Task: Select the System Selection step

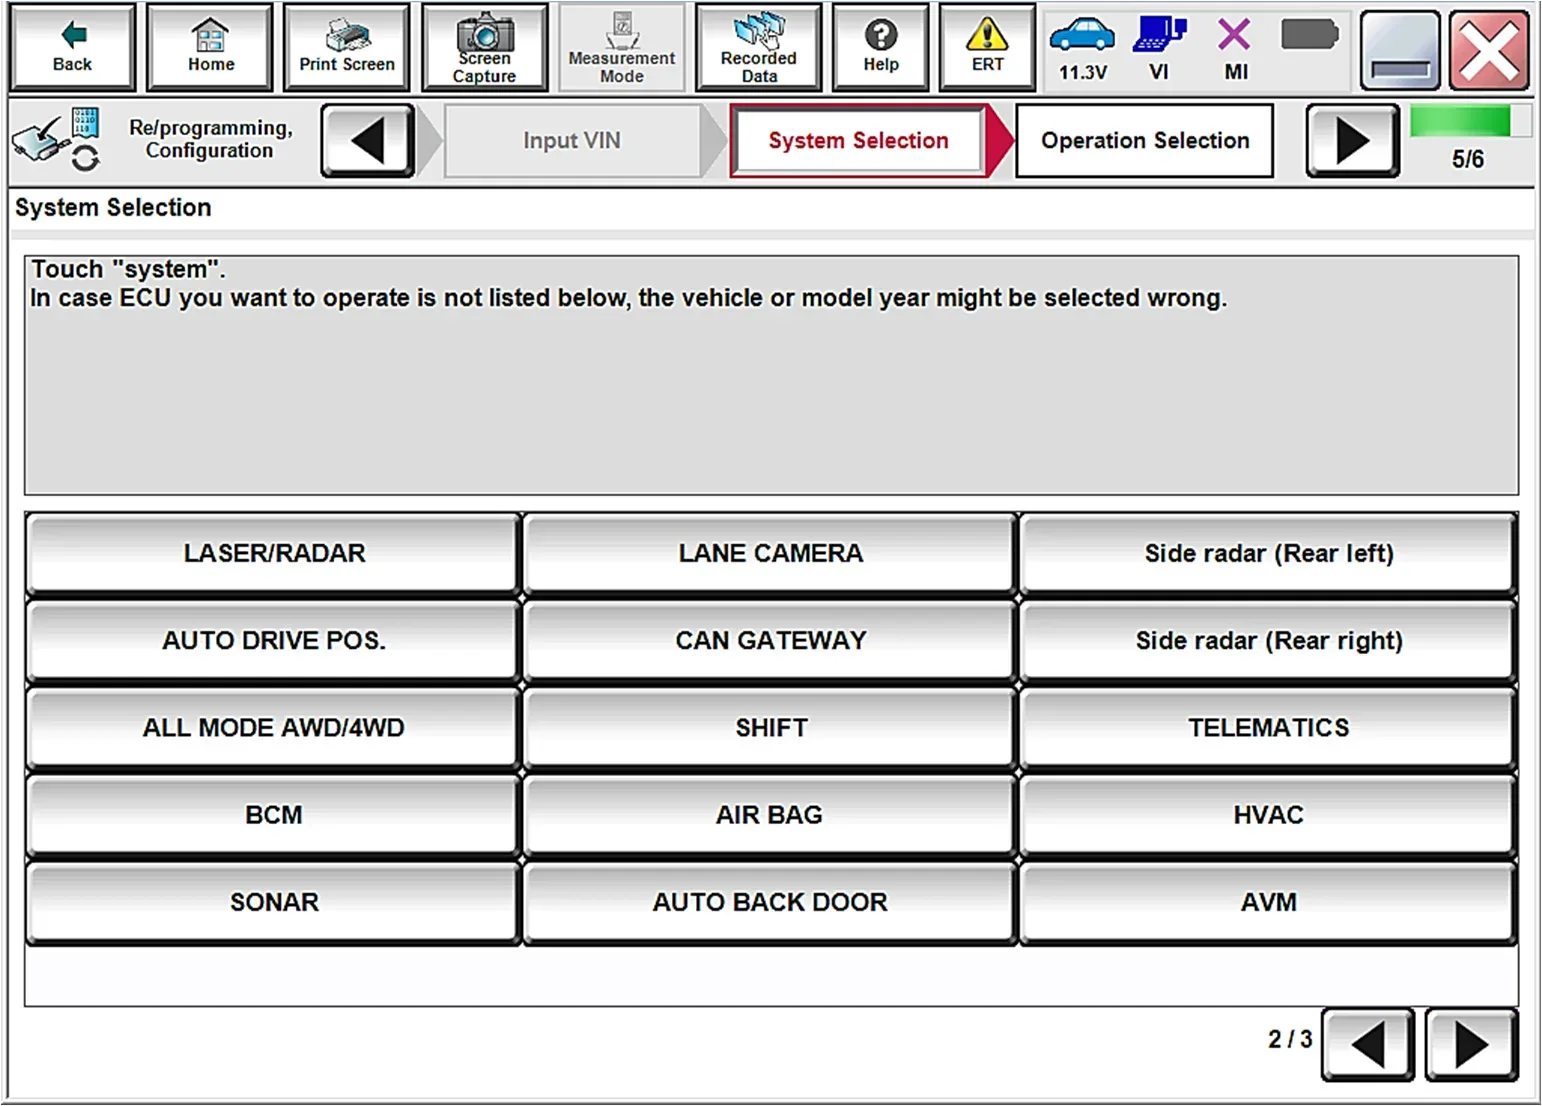Action: [858, 141]
